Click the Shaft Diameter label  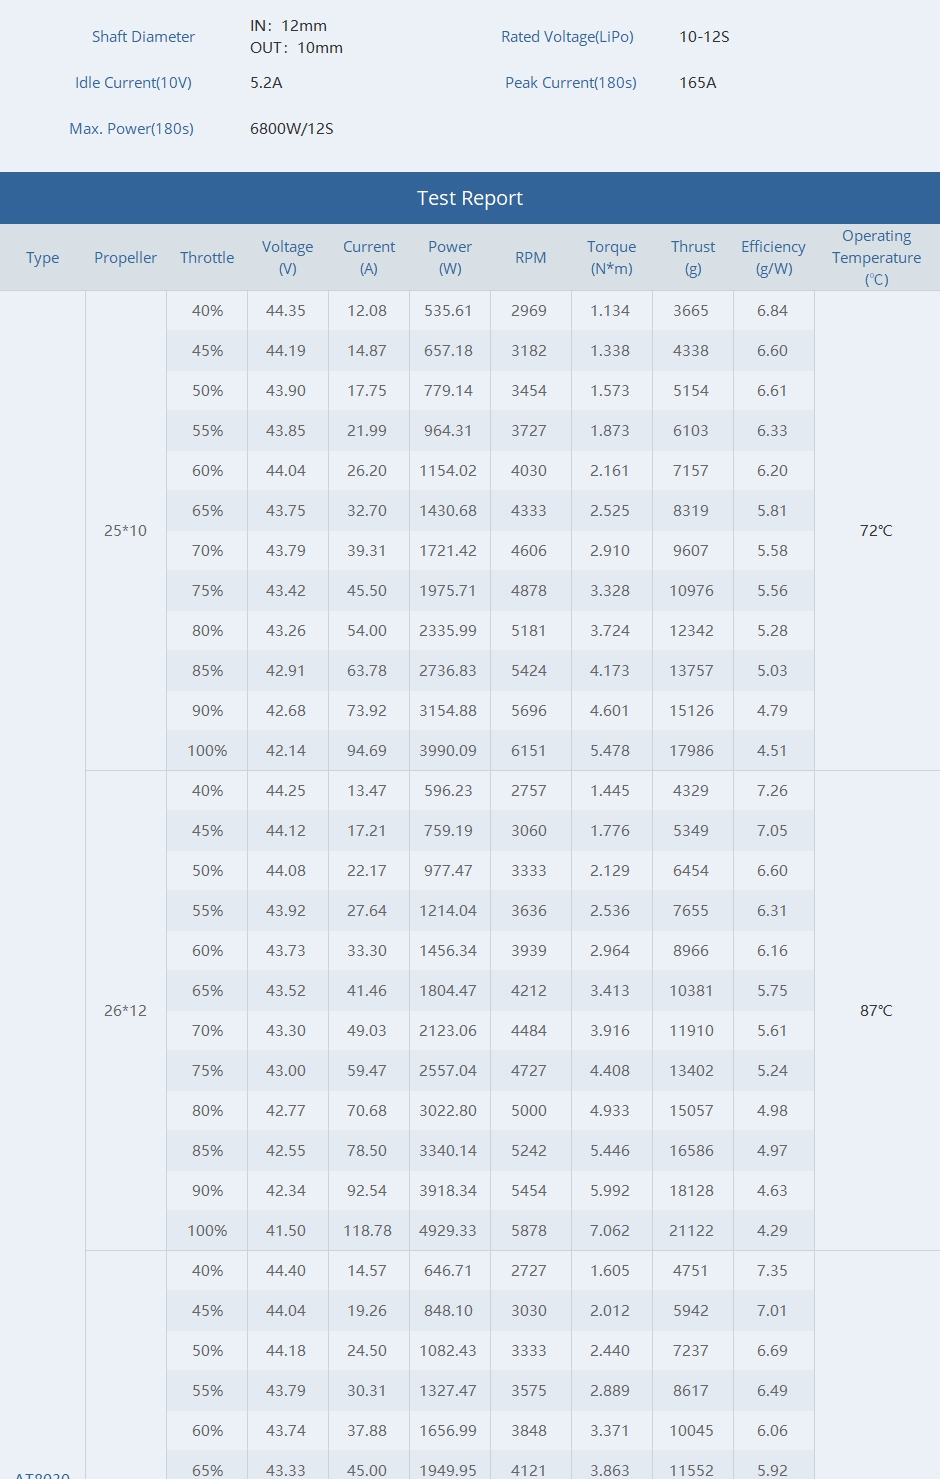(143, 37)
